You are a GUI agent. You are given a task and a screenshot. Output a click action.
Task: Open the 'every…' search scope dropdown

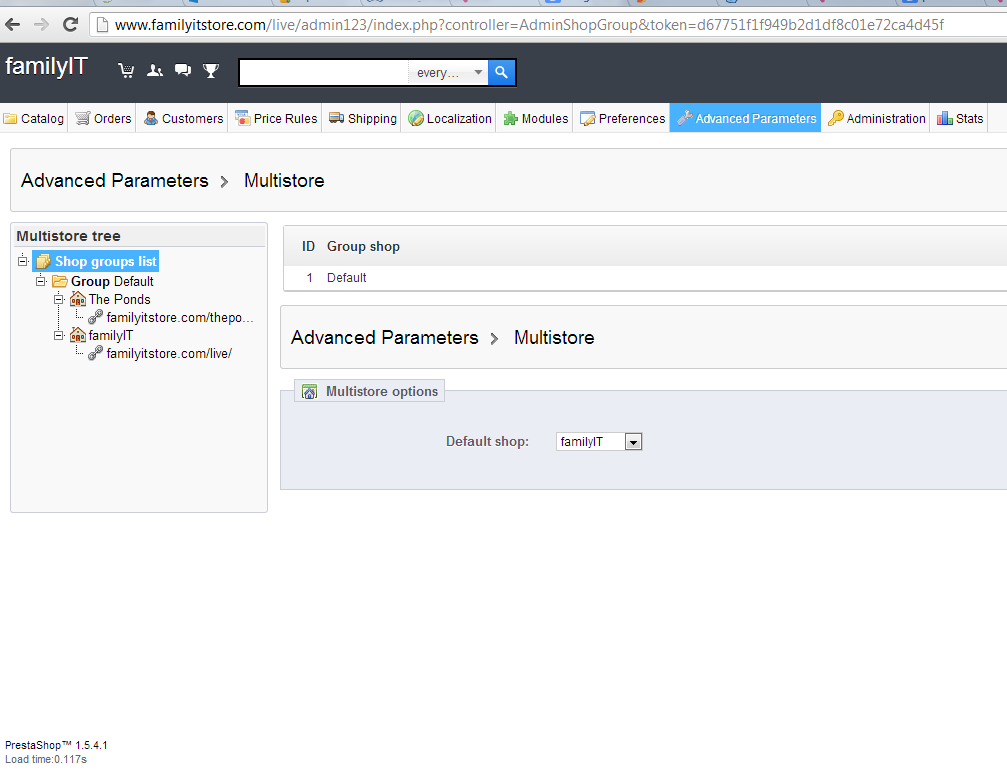coord(448,73)
